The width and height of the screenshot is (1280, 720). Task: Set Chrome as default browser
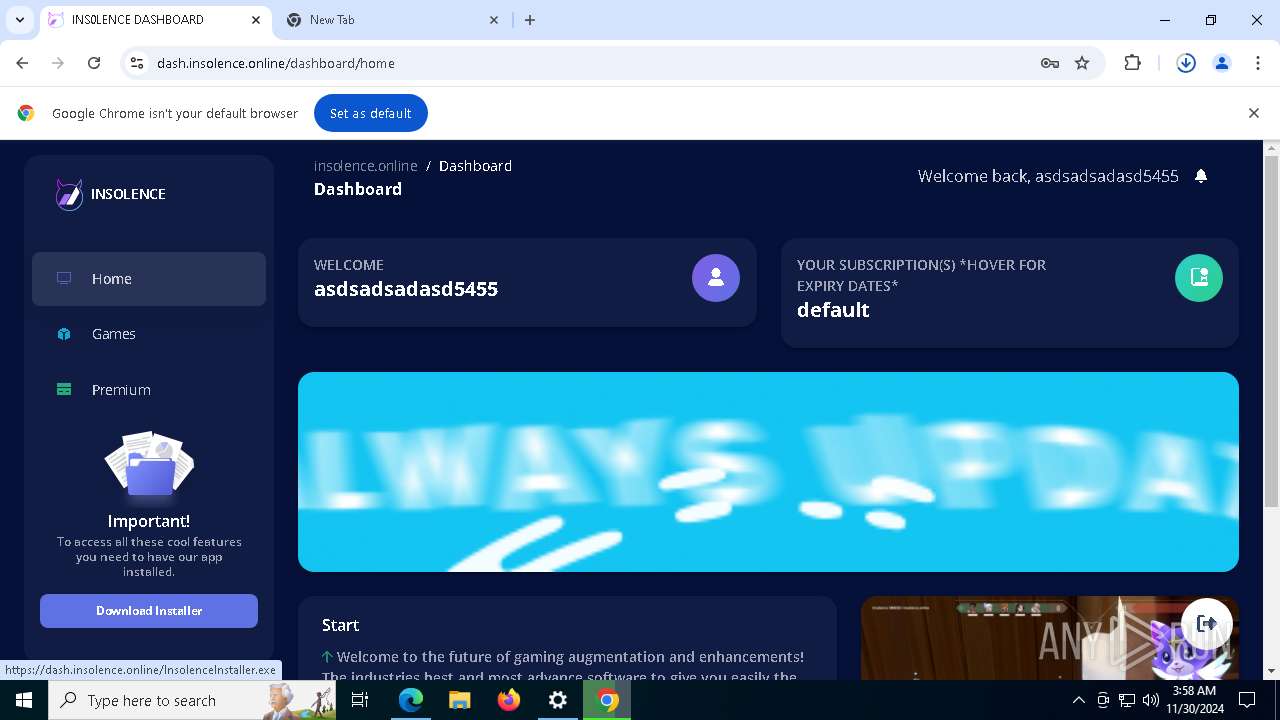[371, 113]
